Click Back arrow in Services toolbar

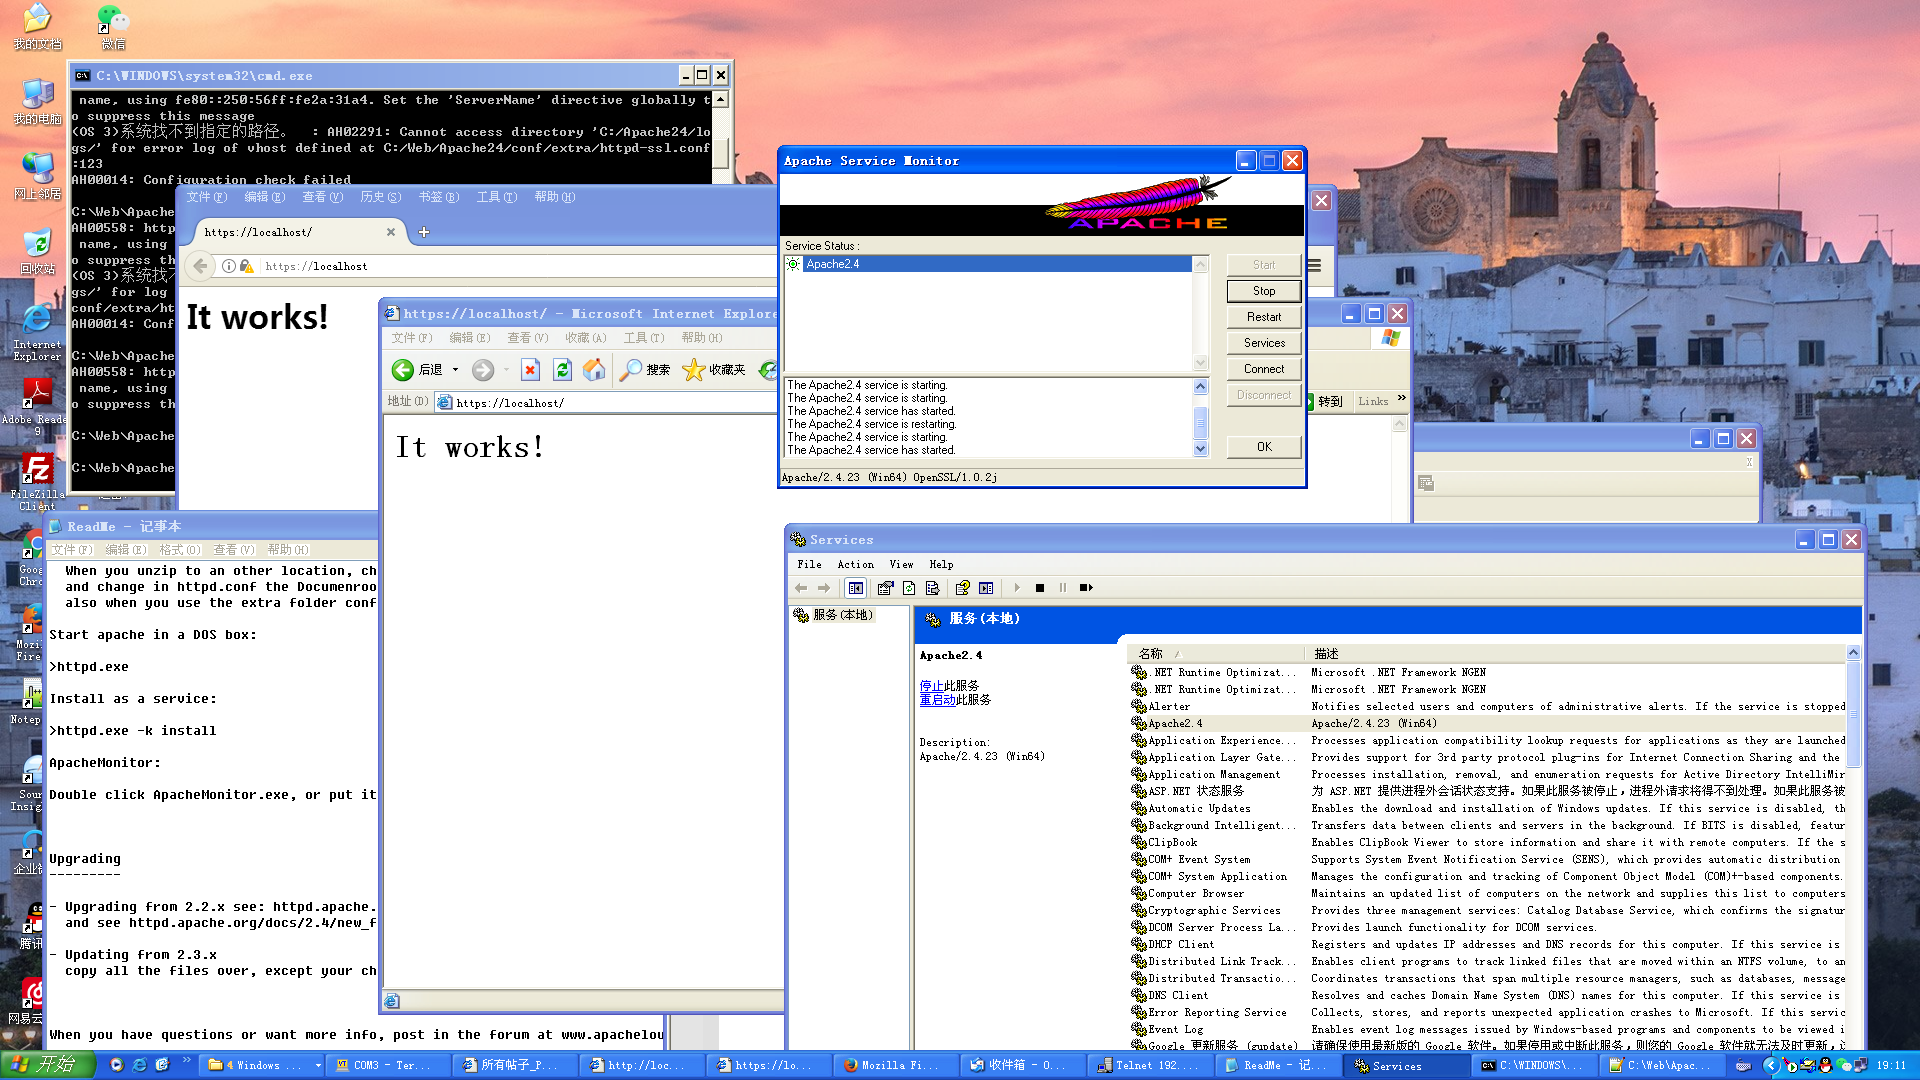801,588
